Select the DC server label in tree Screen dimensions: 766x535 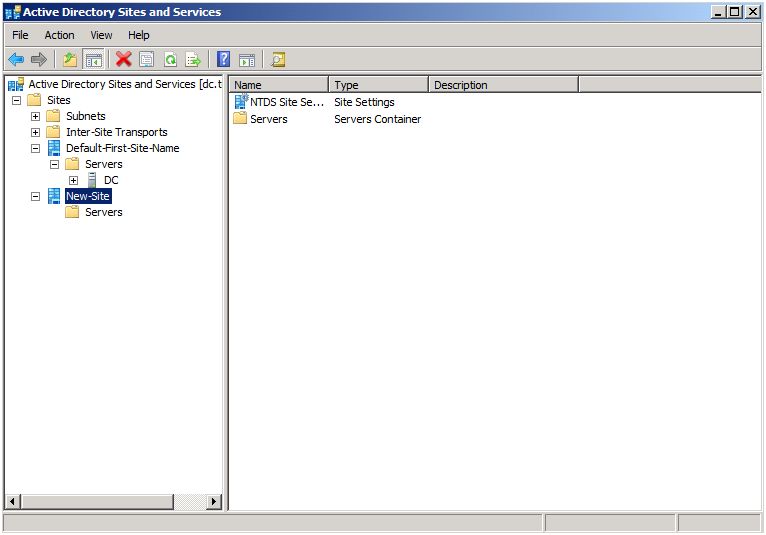tap(111, 180)
